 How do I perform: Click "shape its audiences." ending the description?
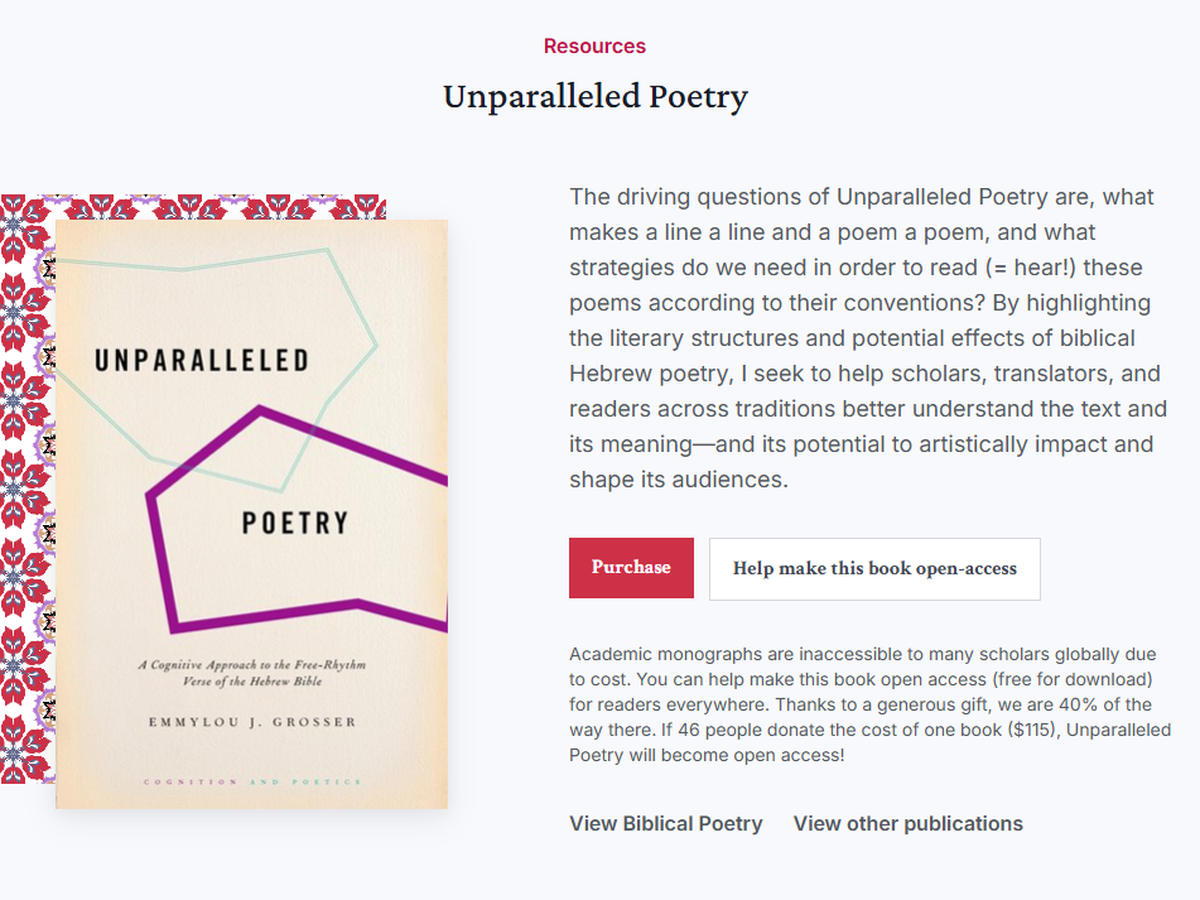click(x=679, y=480)
